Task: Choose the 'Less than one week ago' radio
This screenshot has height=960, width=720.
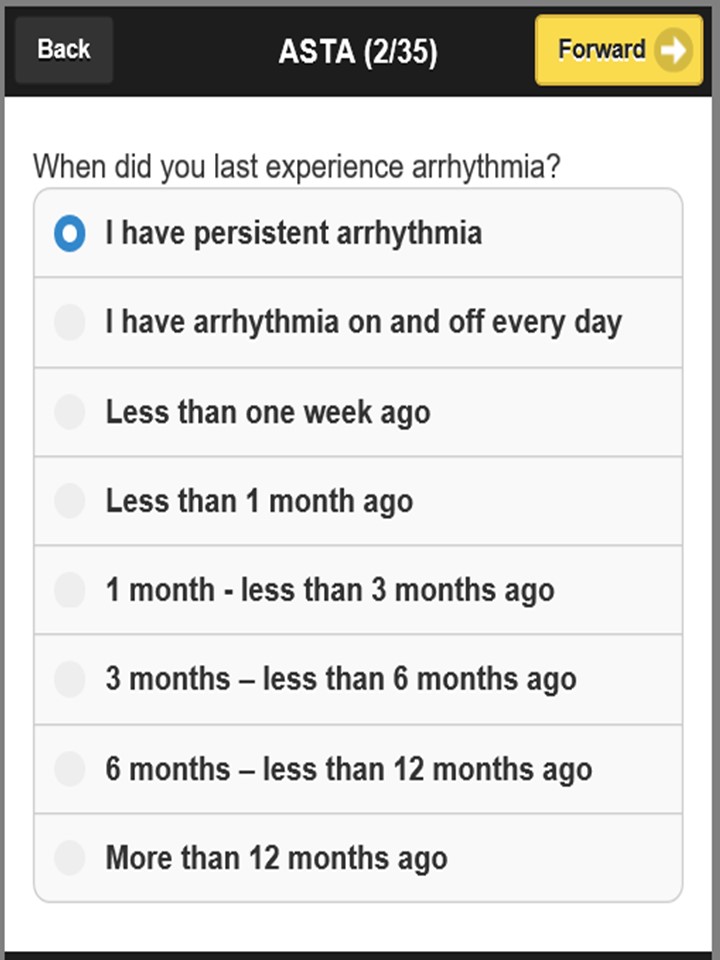Action: pos(69,412)
